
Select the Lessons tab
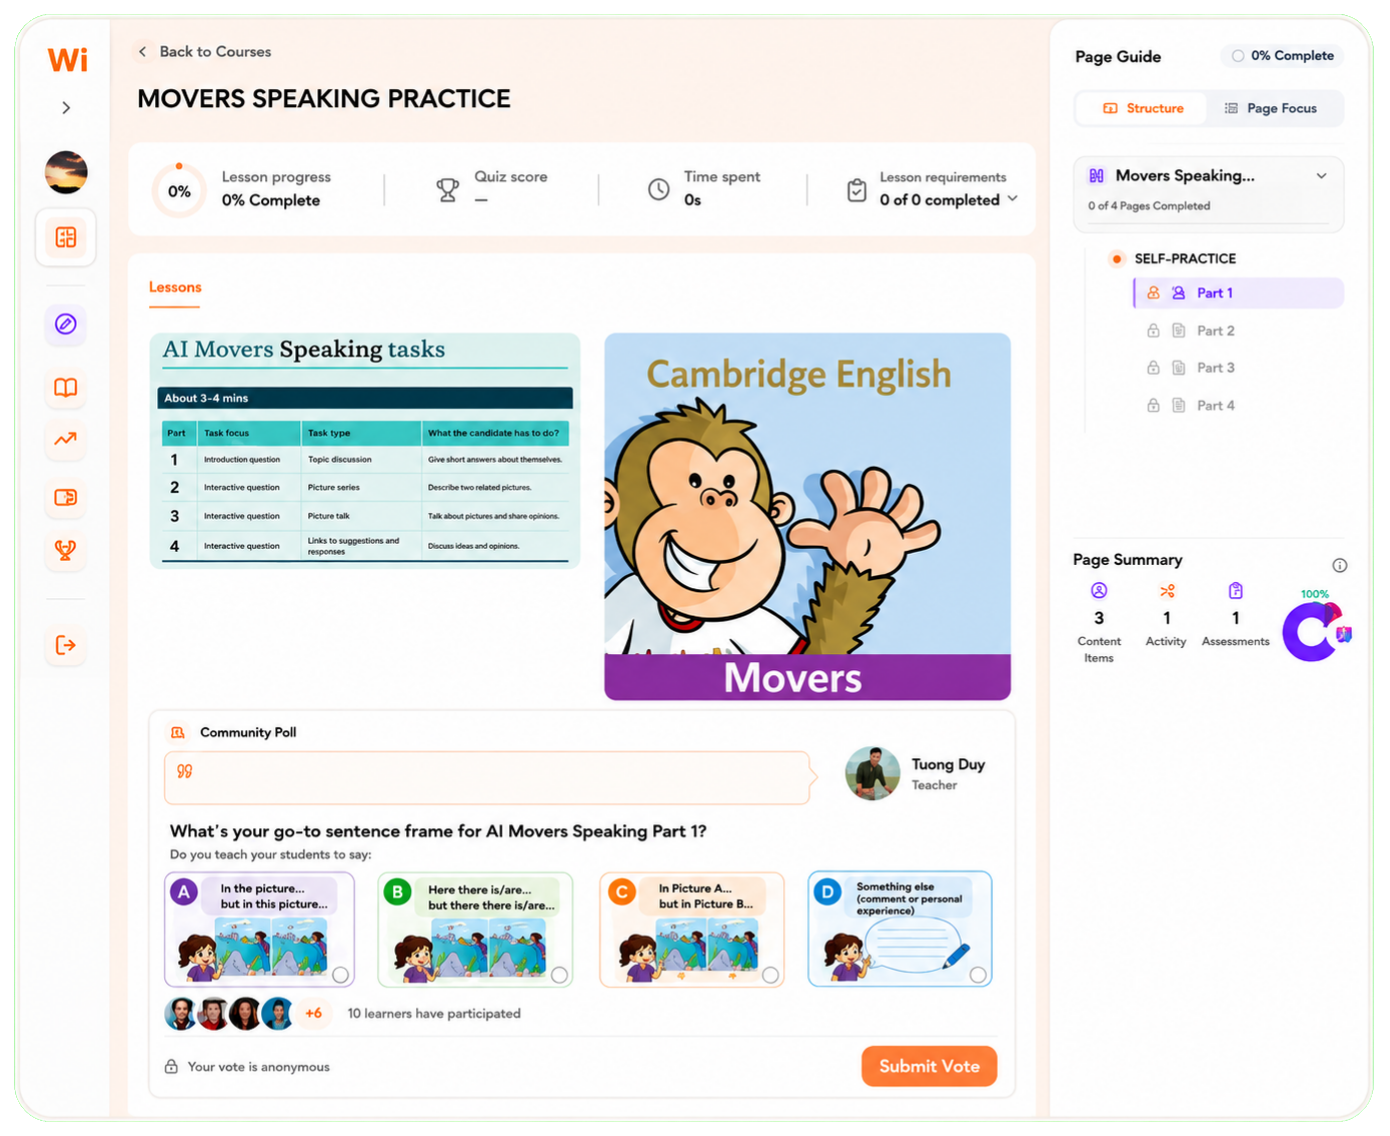click(175, 288)
